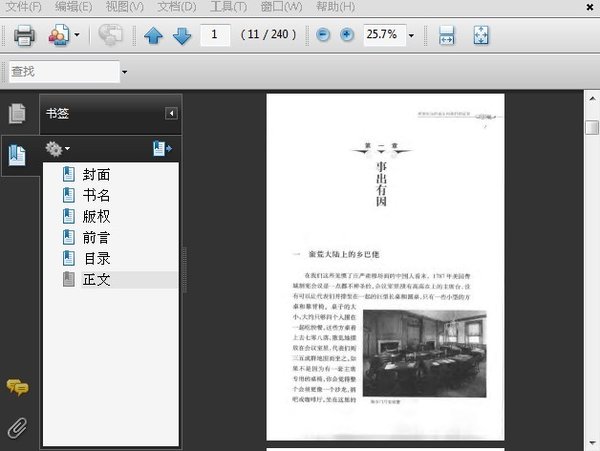The height and width of the screenshot is (451, 600).
Task: Toggle the Bookmarks panel sidebar button
Action: 17,155
